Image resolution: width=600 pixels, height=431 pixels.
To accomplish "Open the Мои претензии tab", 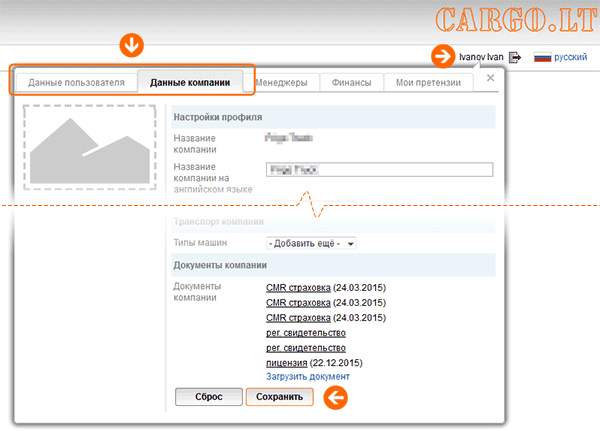I will (427, 82).
